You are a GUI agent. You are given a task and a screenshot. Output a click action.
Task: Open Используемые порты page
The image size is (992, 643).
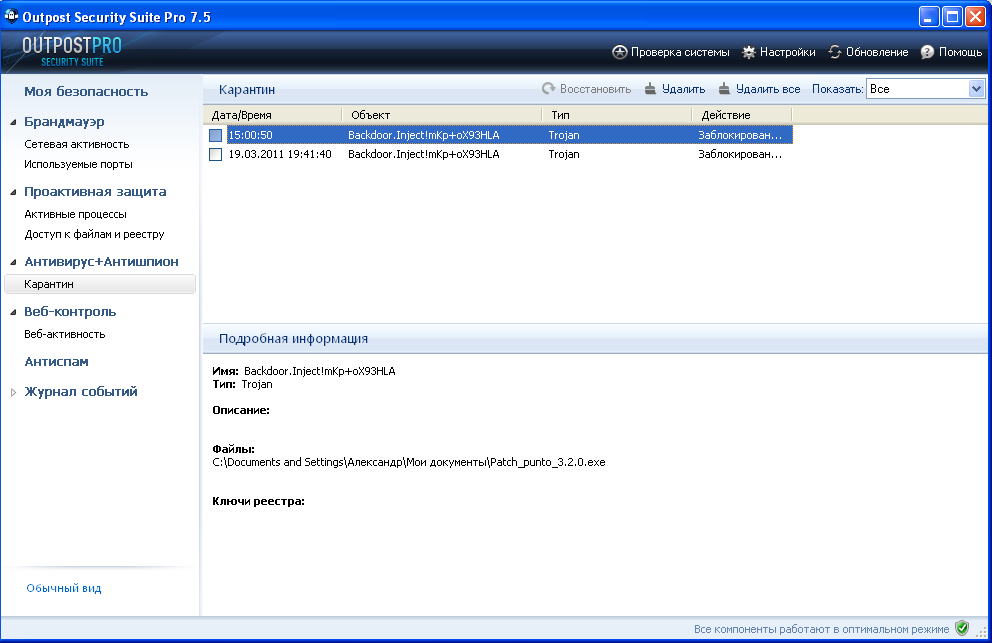pyautogui.click(x=78, y=165)
